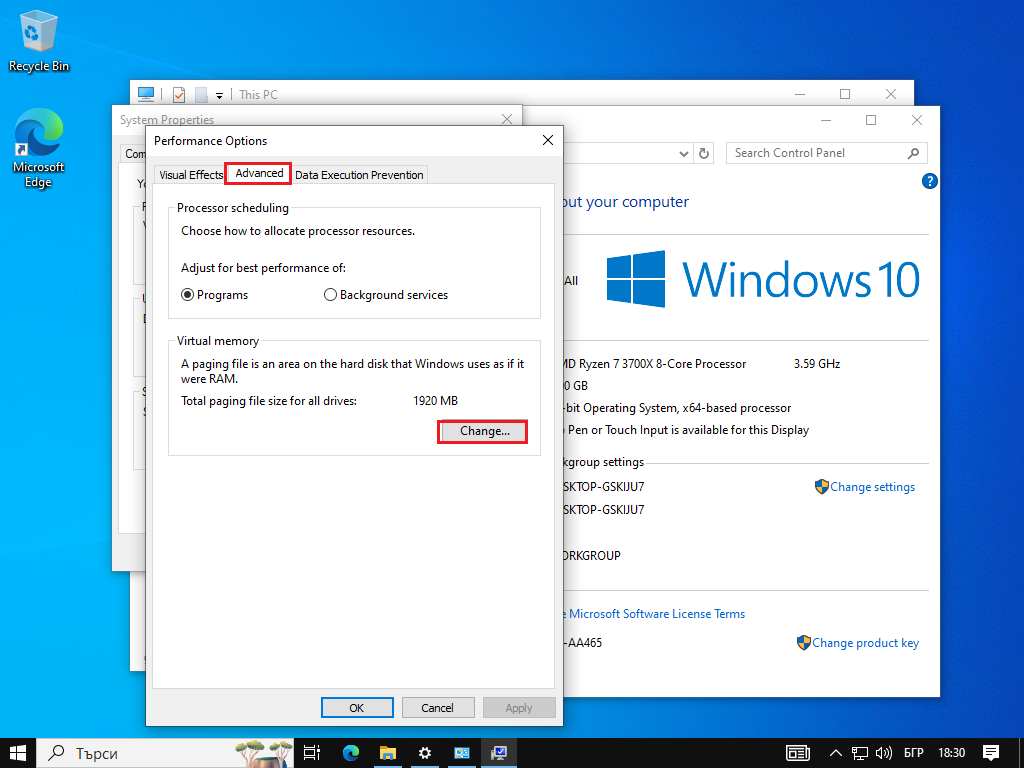Viewport: 1024px width, 768px height.
Task: Open Settings gear on the taskbar
Action: point(424,753)
